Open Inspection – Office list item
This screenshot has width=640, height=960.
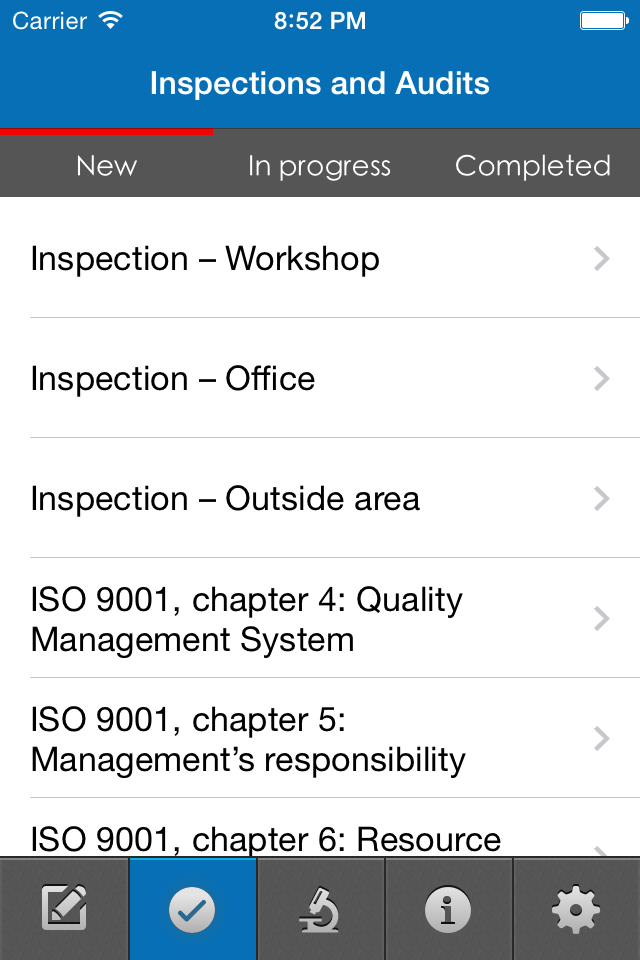(x=320, y=378)
